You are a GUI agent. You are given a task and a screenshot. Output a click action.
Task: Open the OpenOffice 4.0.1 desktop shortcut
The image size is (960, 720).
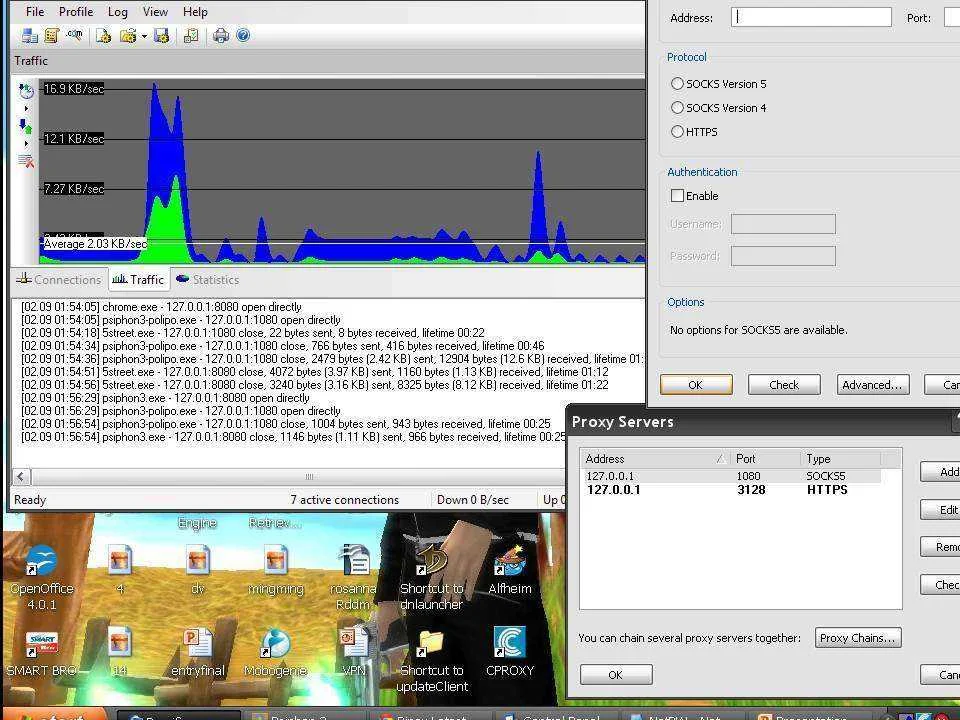click(x=41, y=560)
